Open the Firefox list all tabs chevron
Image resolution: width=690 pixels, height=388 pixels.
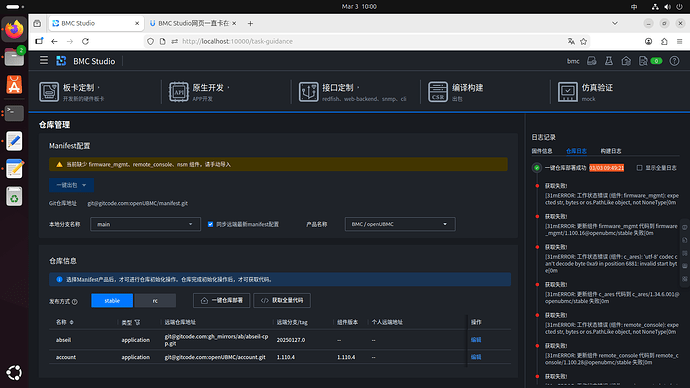615,23
